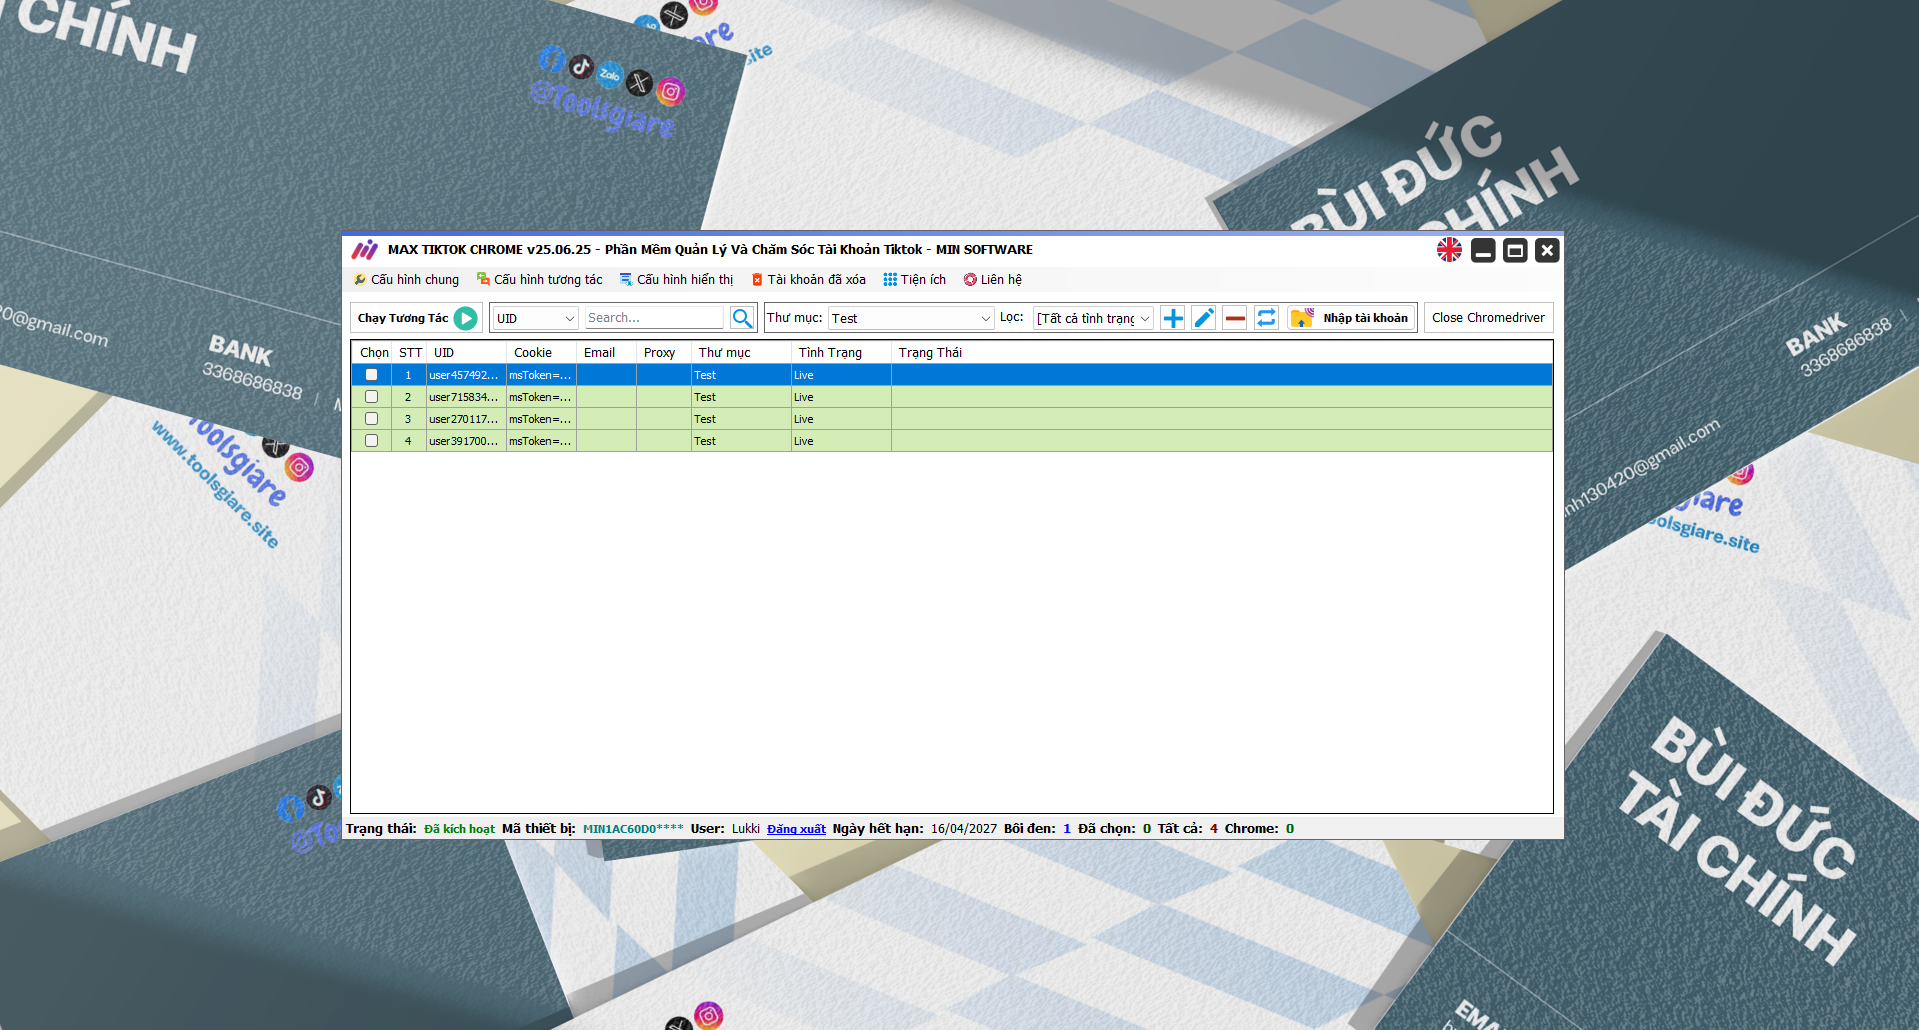This screenshot has width=1919, height=1030.
Task: Click the device code MIN1AC60D0**** text
Action: coord(633,829)
